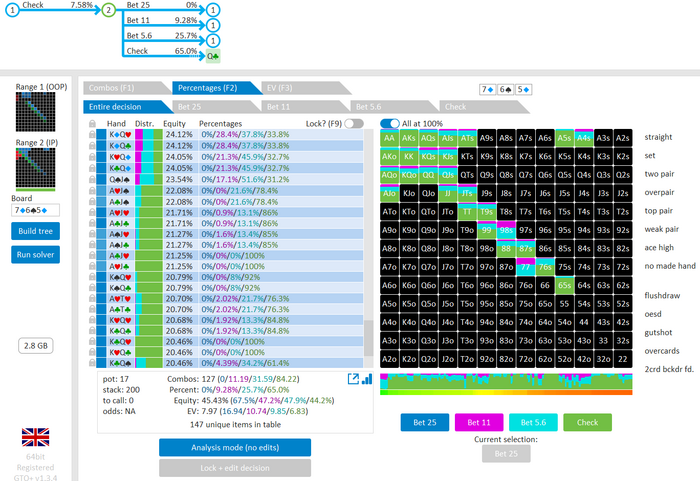This screenshot has height=481, width=700.
Task: Switch to Combos (F1) tab
Action: [x=123, y=88]
